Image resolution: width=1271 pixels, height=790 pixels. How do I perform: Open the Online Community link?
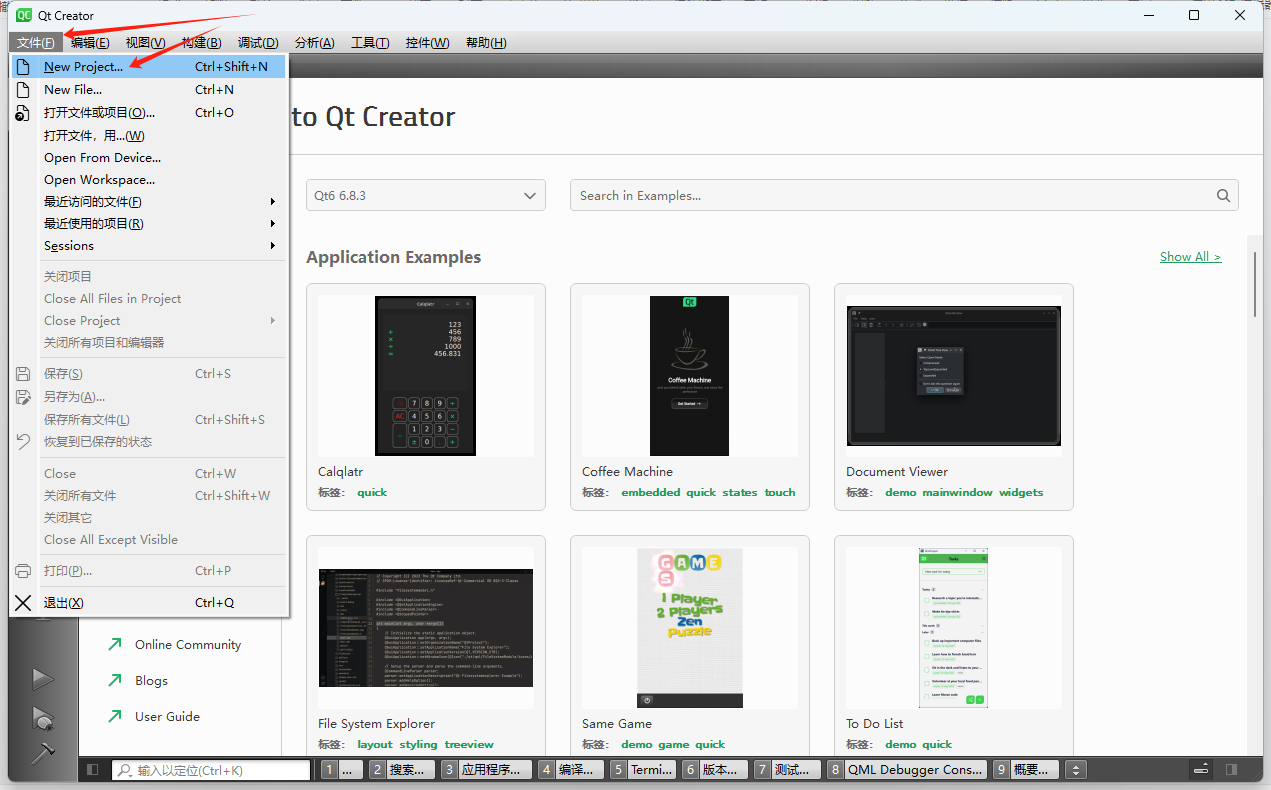tap(188, 645)
